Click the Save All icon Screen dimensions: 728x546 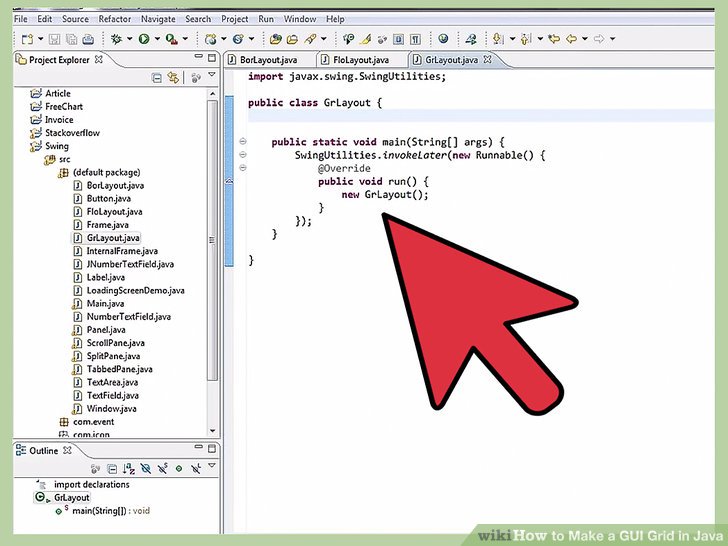point(72,39)
